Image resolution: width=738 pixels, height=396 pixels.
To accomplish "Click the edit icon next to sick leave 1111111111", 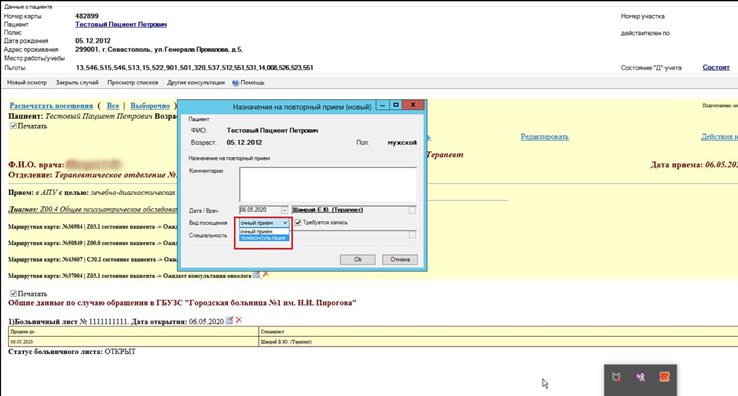I will tap(229, 320).
